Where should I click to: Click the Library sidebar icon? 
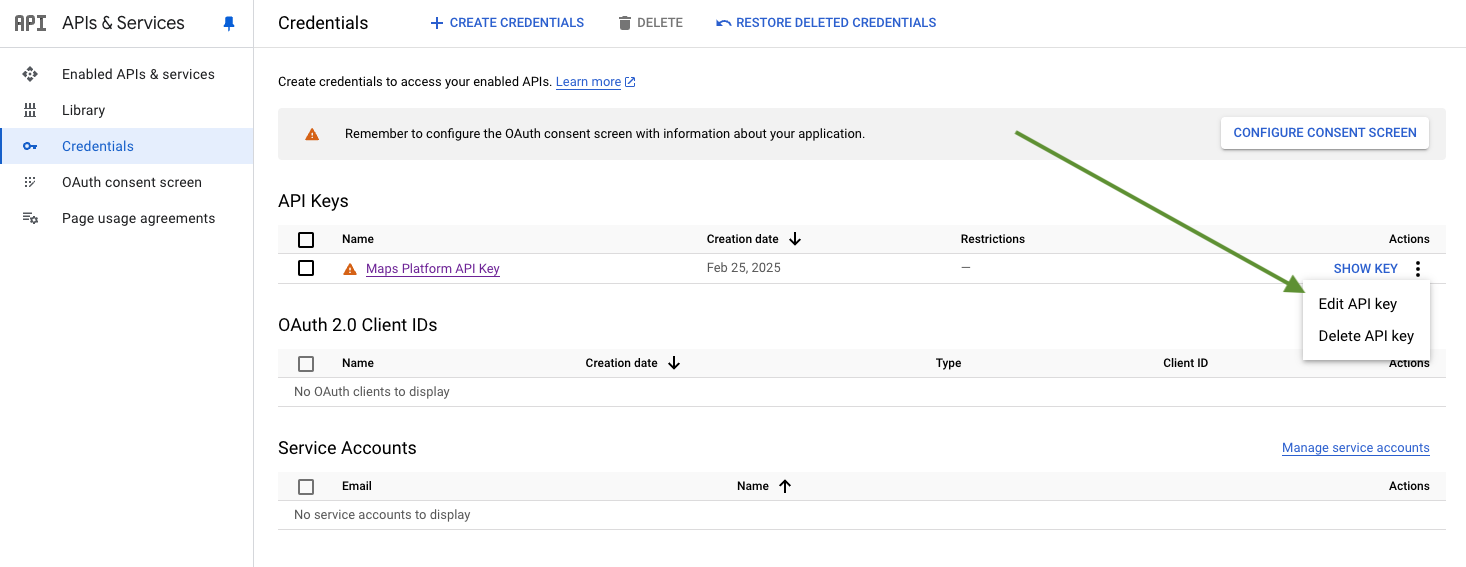point(30,110)
